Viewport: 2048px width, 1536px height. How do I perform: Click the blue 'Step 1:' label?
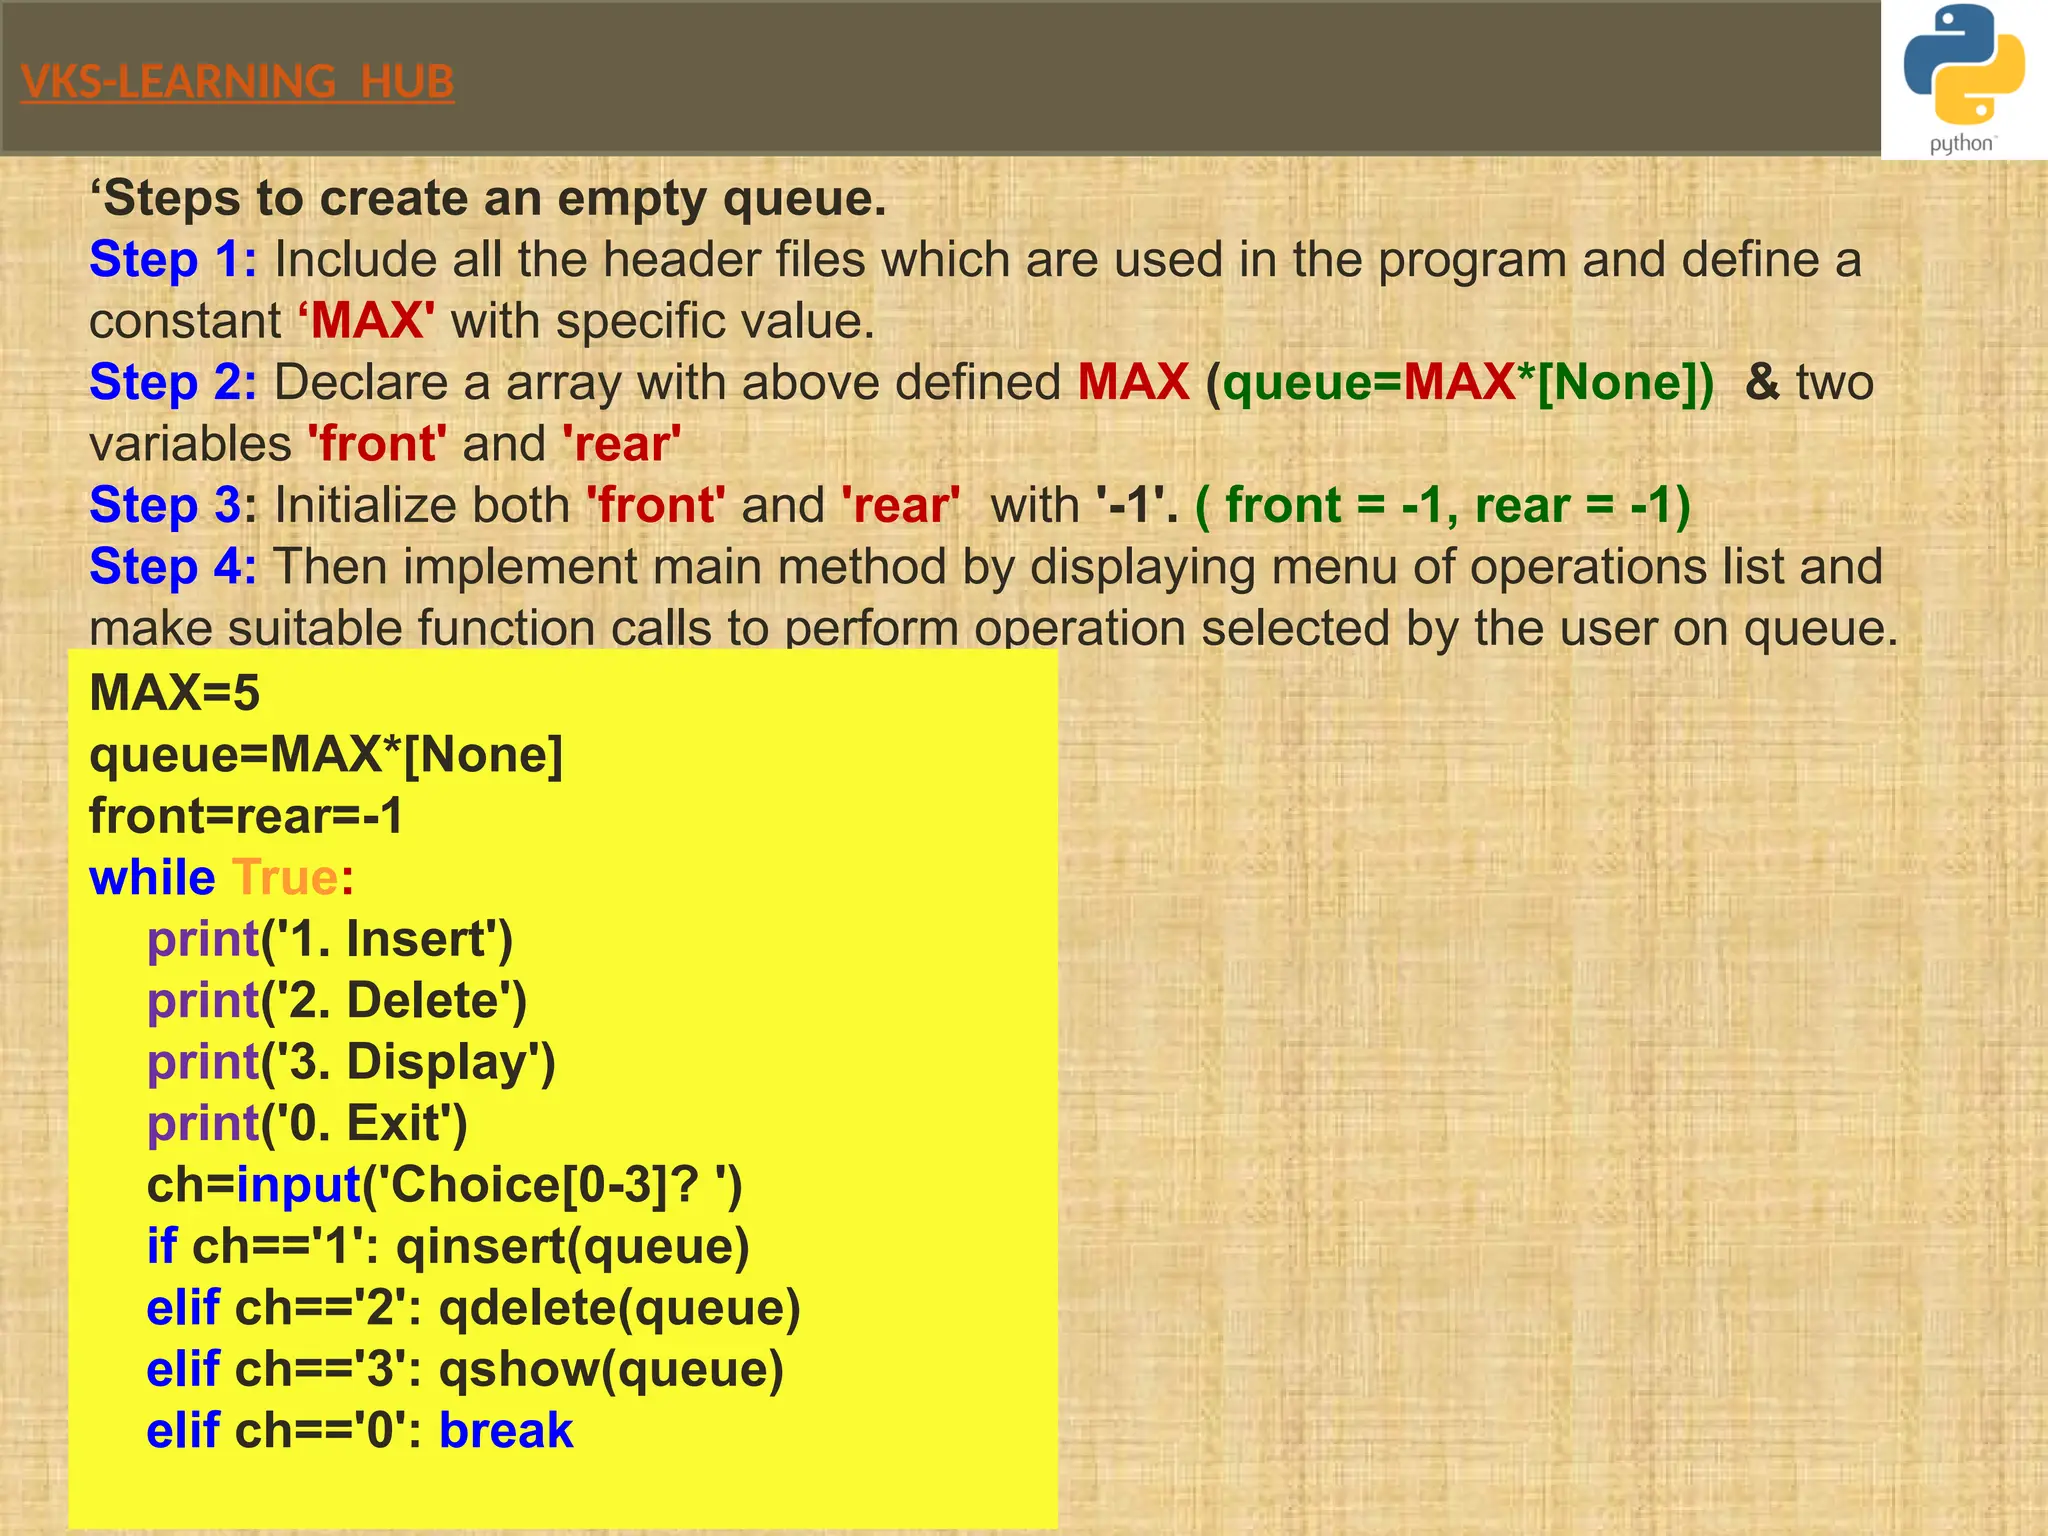(173, 260)
